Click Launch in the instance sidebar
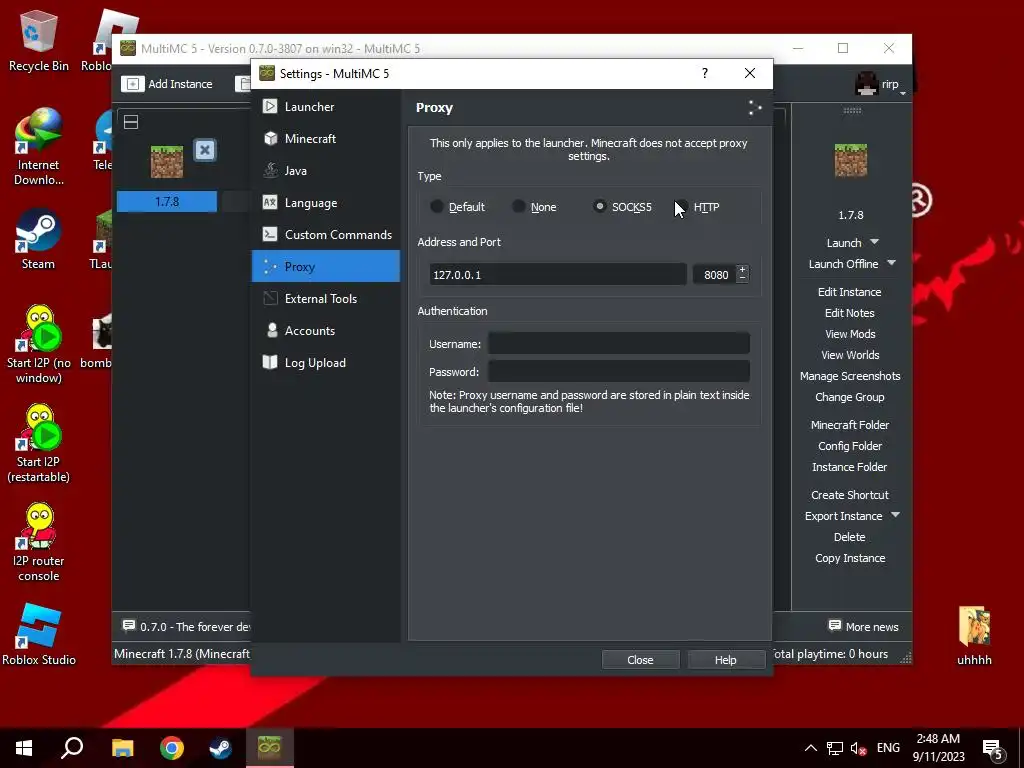The image size is (1024, 768). tap(844, 243)
